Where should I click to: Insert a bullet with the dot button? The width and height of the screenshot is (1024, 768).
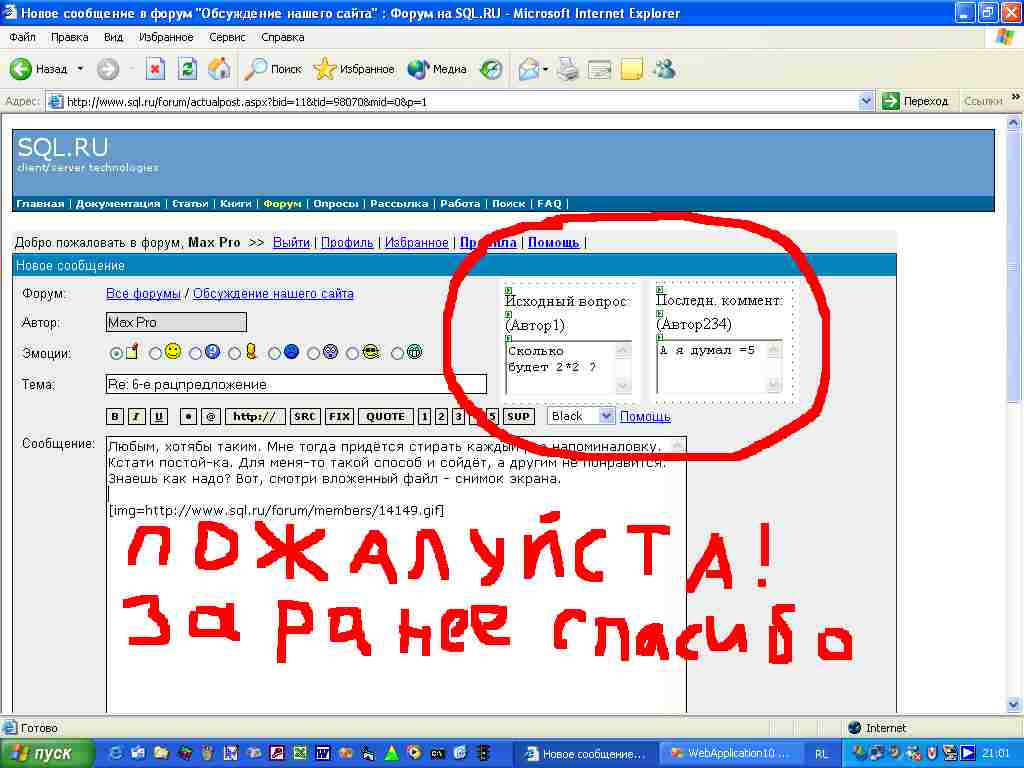pyautogui.click(x=188, y=417)
